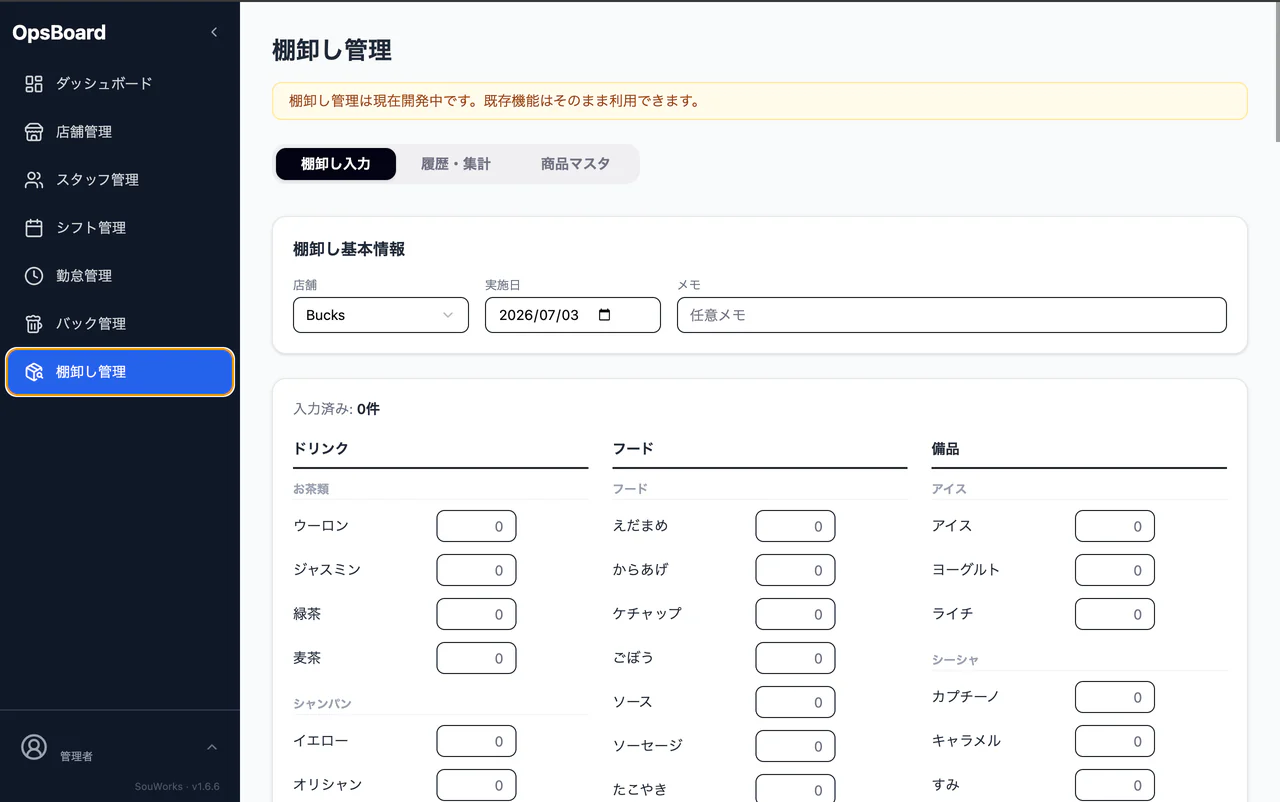Click the page vertical scrollbar
The width and height of the screenshot is (1280, 802).
pos(1276,72)
